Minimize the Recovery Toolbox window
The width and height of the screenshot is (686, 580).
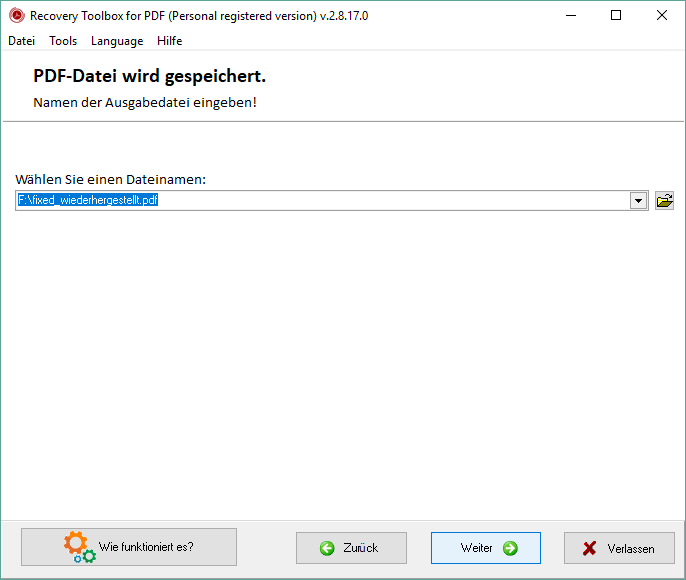(x=571, y=16)
